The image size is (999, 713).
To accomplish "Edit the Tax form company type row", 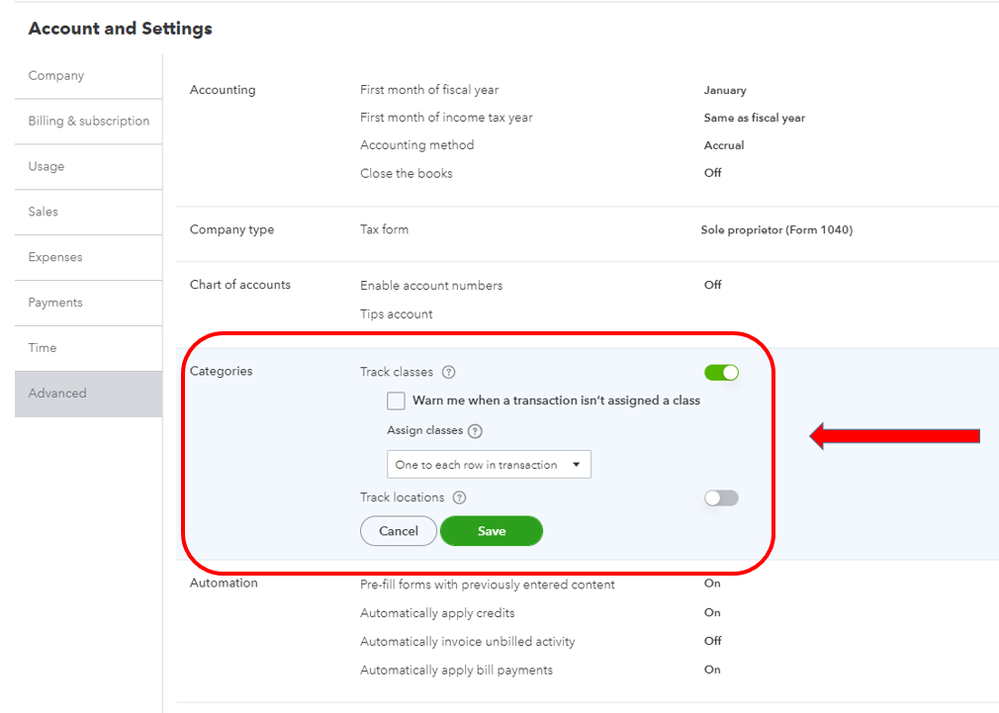I will click(384, 229).
